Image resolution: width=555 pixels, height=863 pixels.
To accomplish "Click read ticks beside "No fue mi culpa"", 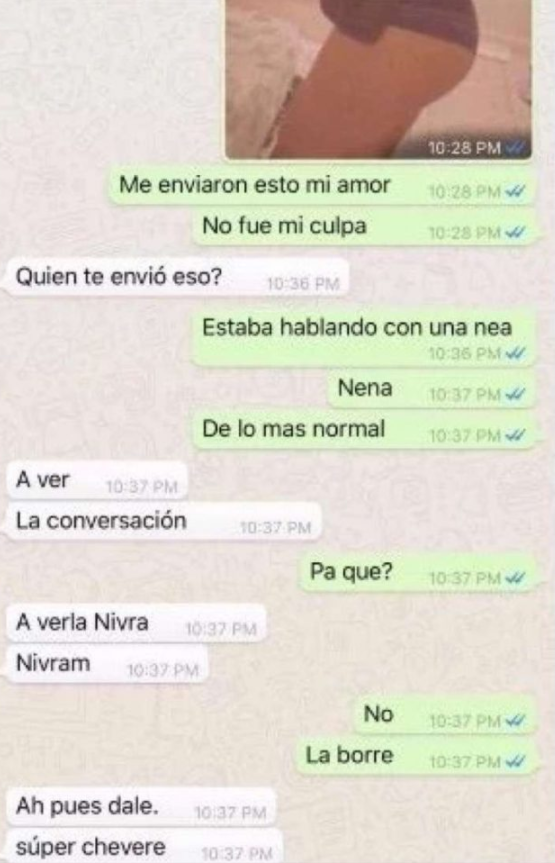I will pos(516,233).
